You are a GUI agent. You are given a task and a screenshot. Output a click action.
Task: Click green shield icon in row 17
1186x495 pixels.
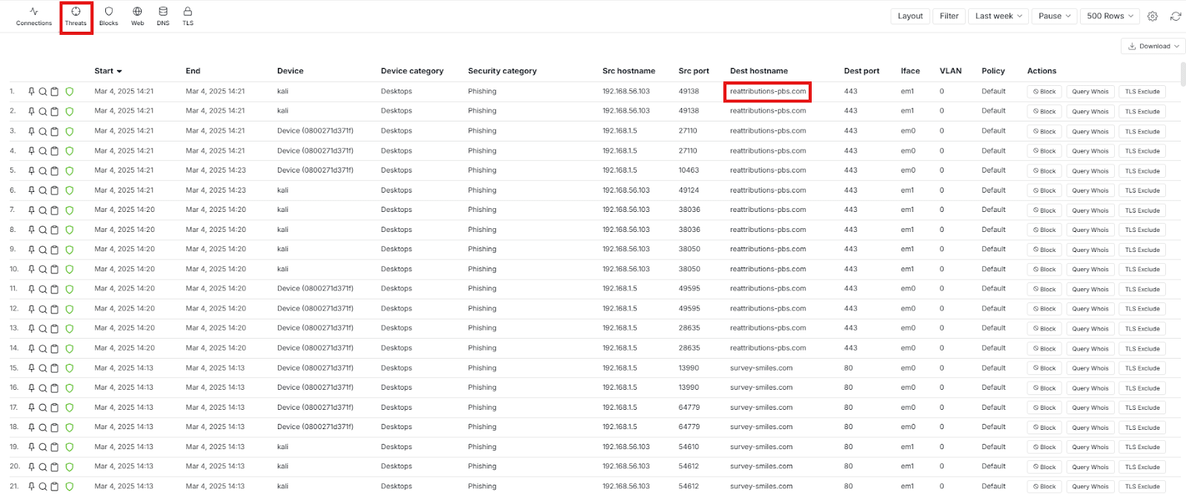click(69, 407)
